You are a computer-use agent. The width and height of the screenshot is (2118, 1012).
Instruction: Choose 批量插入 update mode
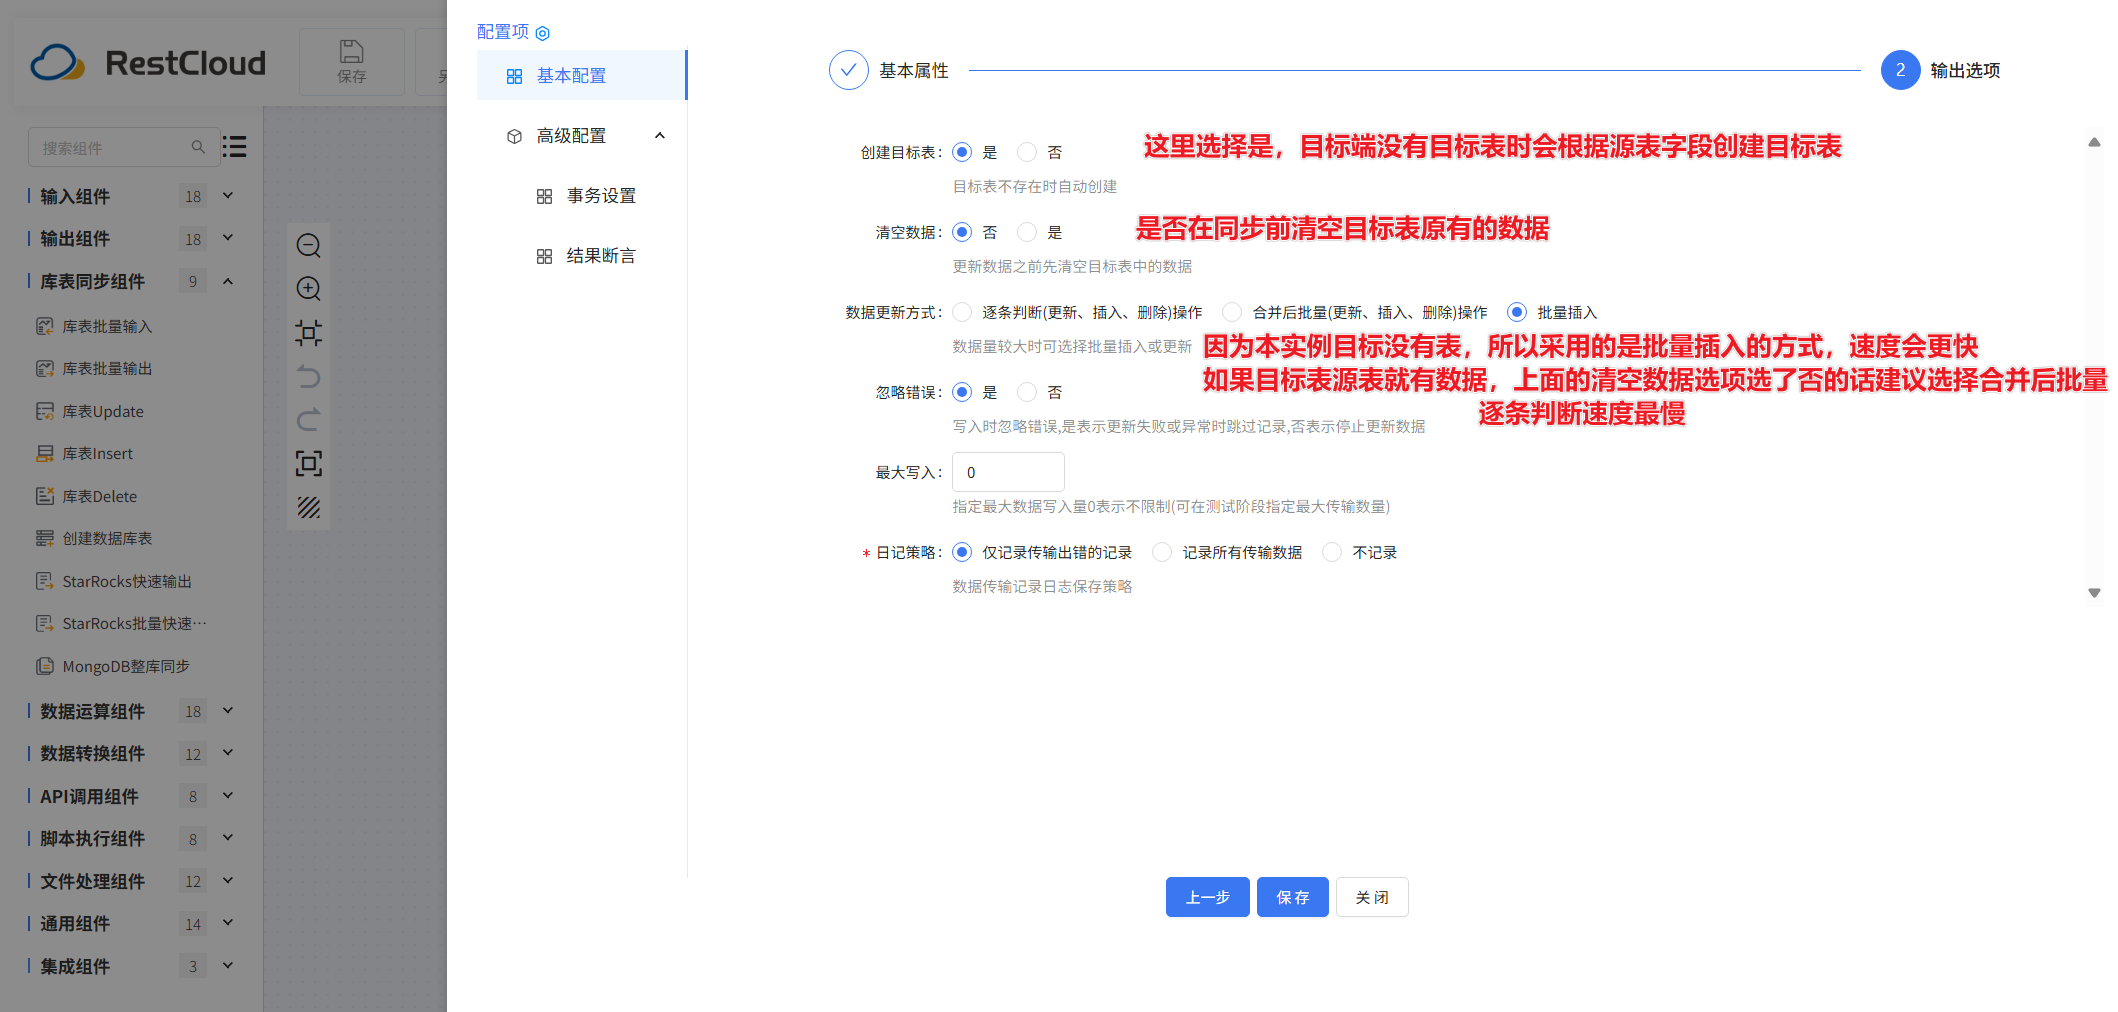(1517, 312)
